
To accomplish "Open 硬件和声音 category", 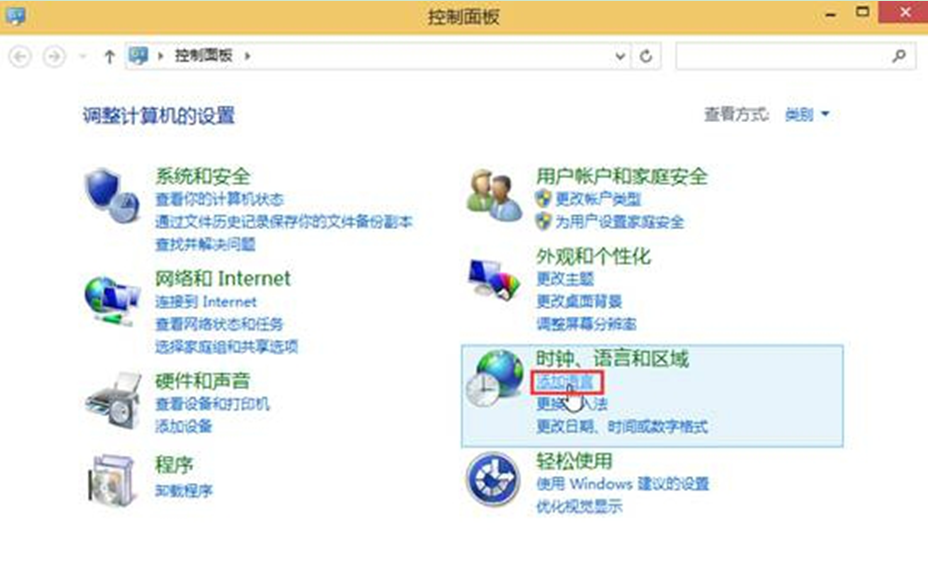I will pyautogui.click(x=202, y=381).
